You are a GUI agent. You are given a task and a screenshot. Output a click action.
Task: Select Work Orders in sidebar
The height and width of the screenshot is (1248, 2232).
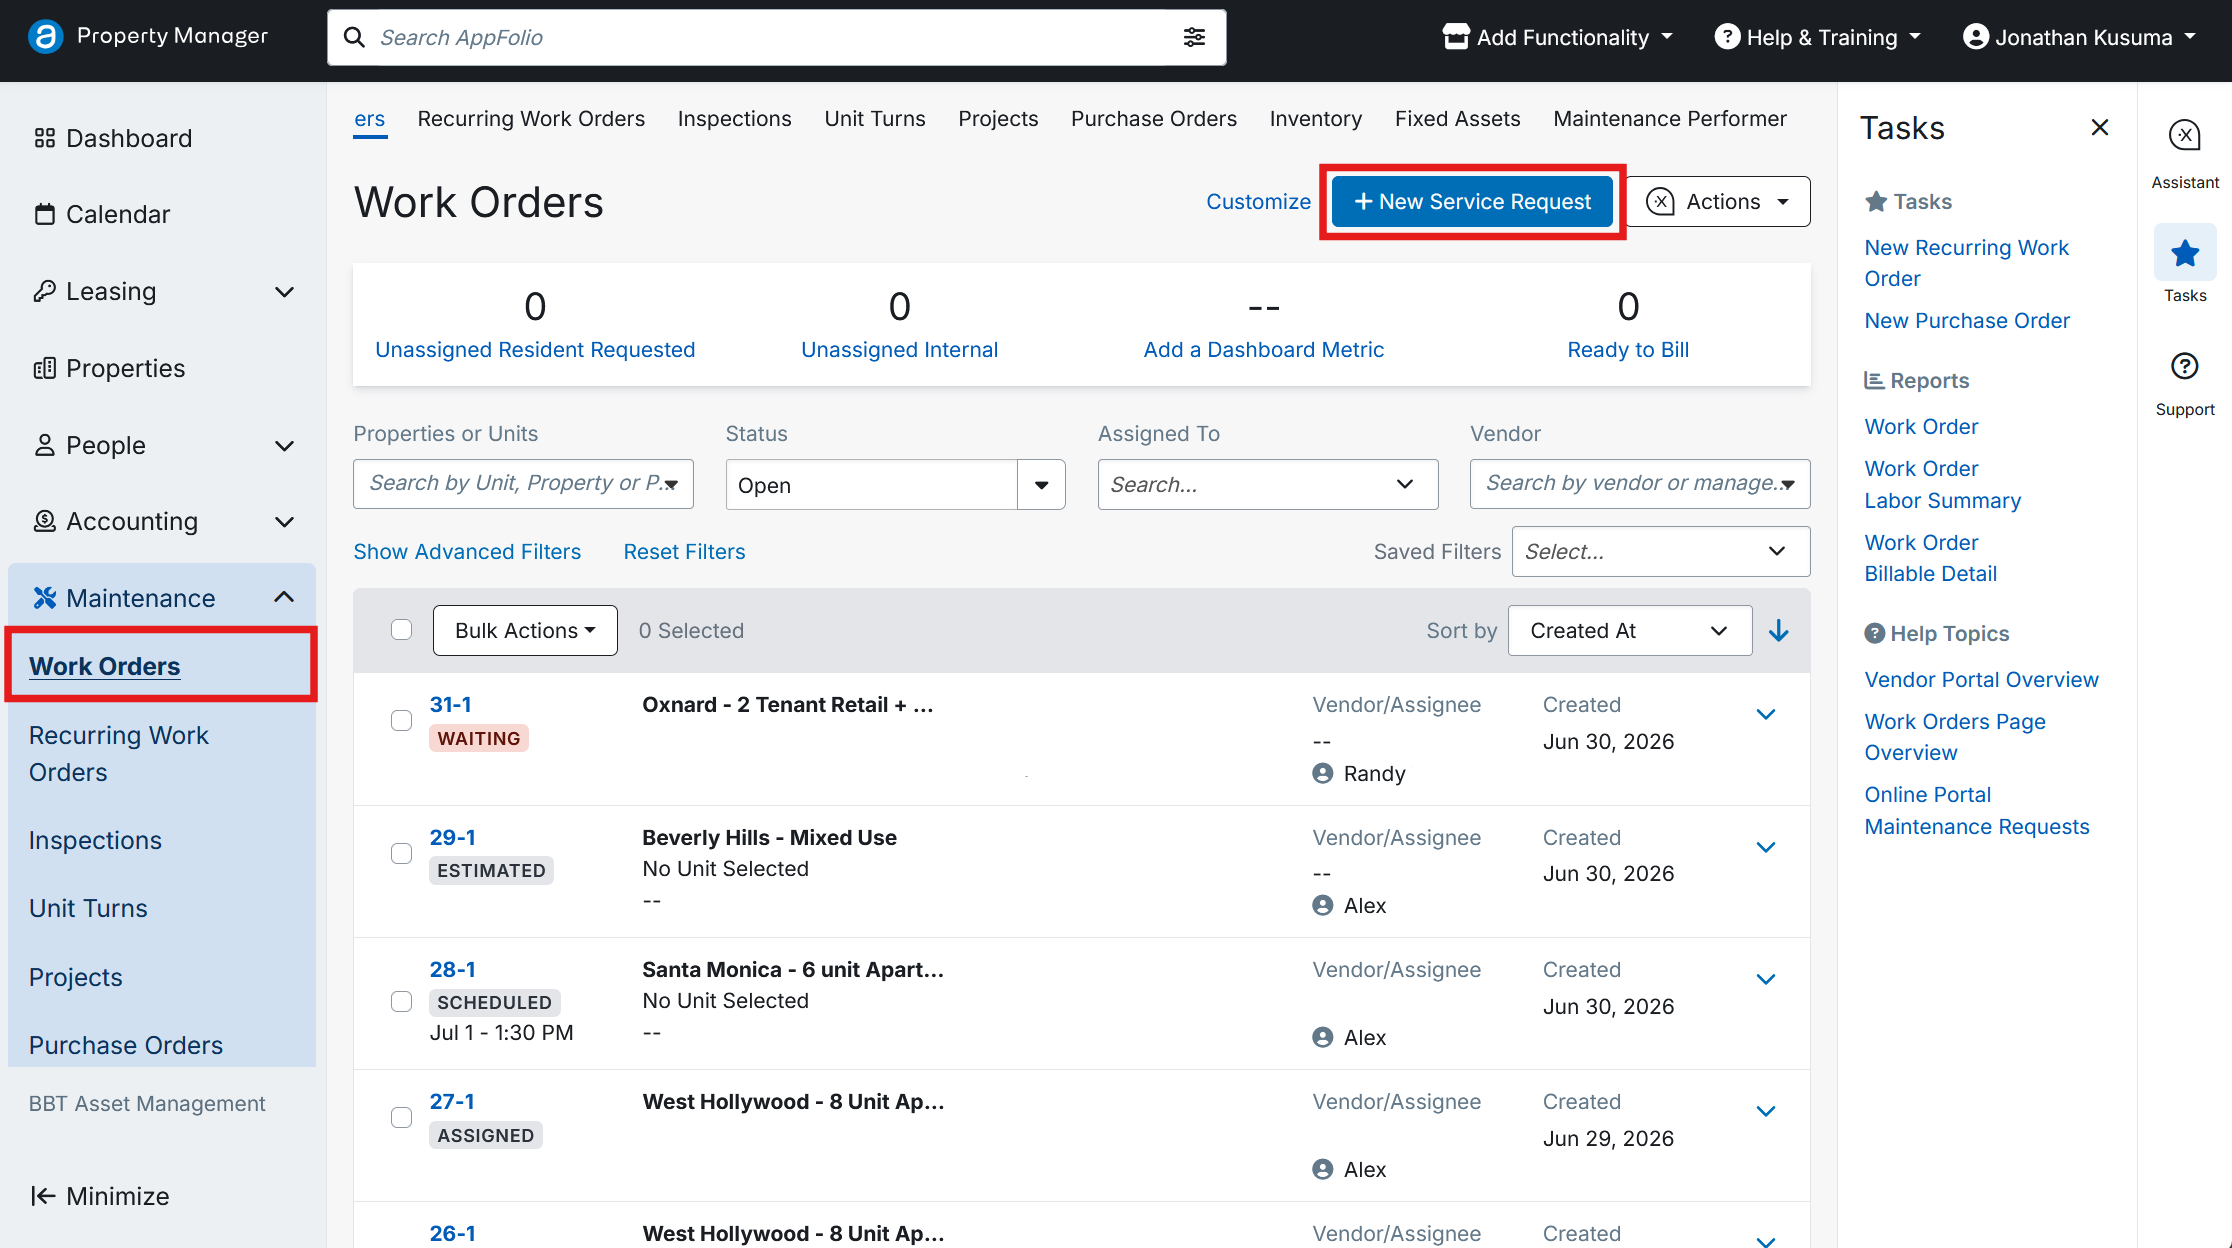click(x=105, y=666)
